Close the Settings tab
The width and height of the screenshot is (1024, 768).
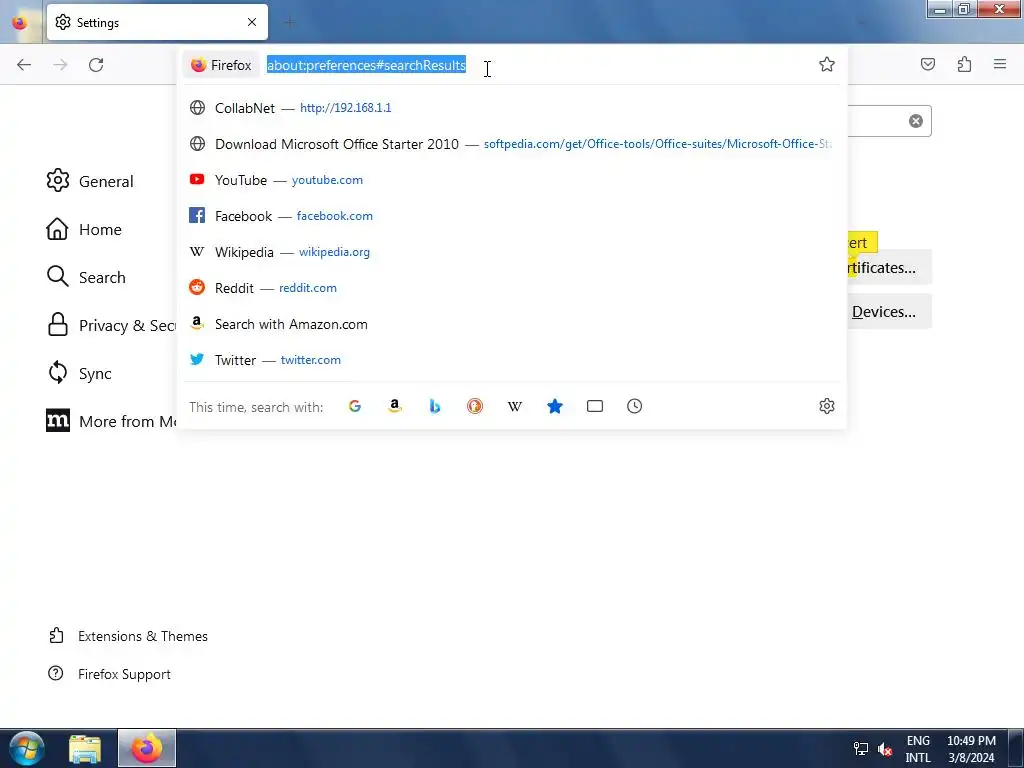(252, 22)
